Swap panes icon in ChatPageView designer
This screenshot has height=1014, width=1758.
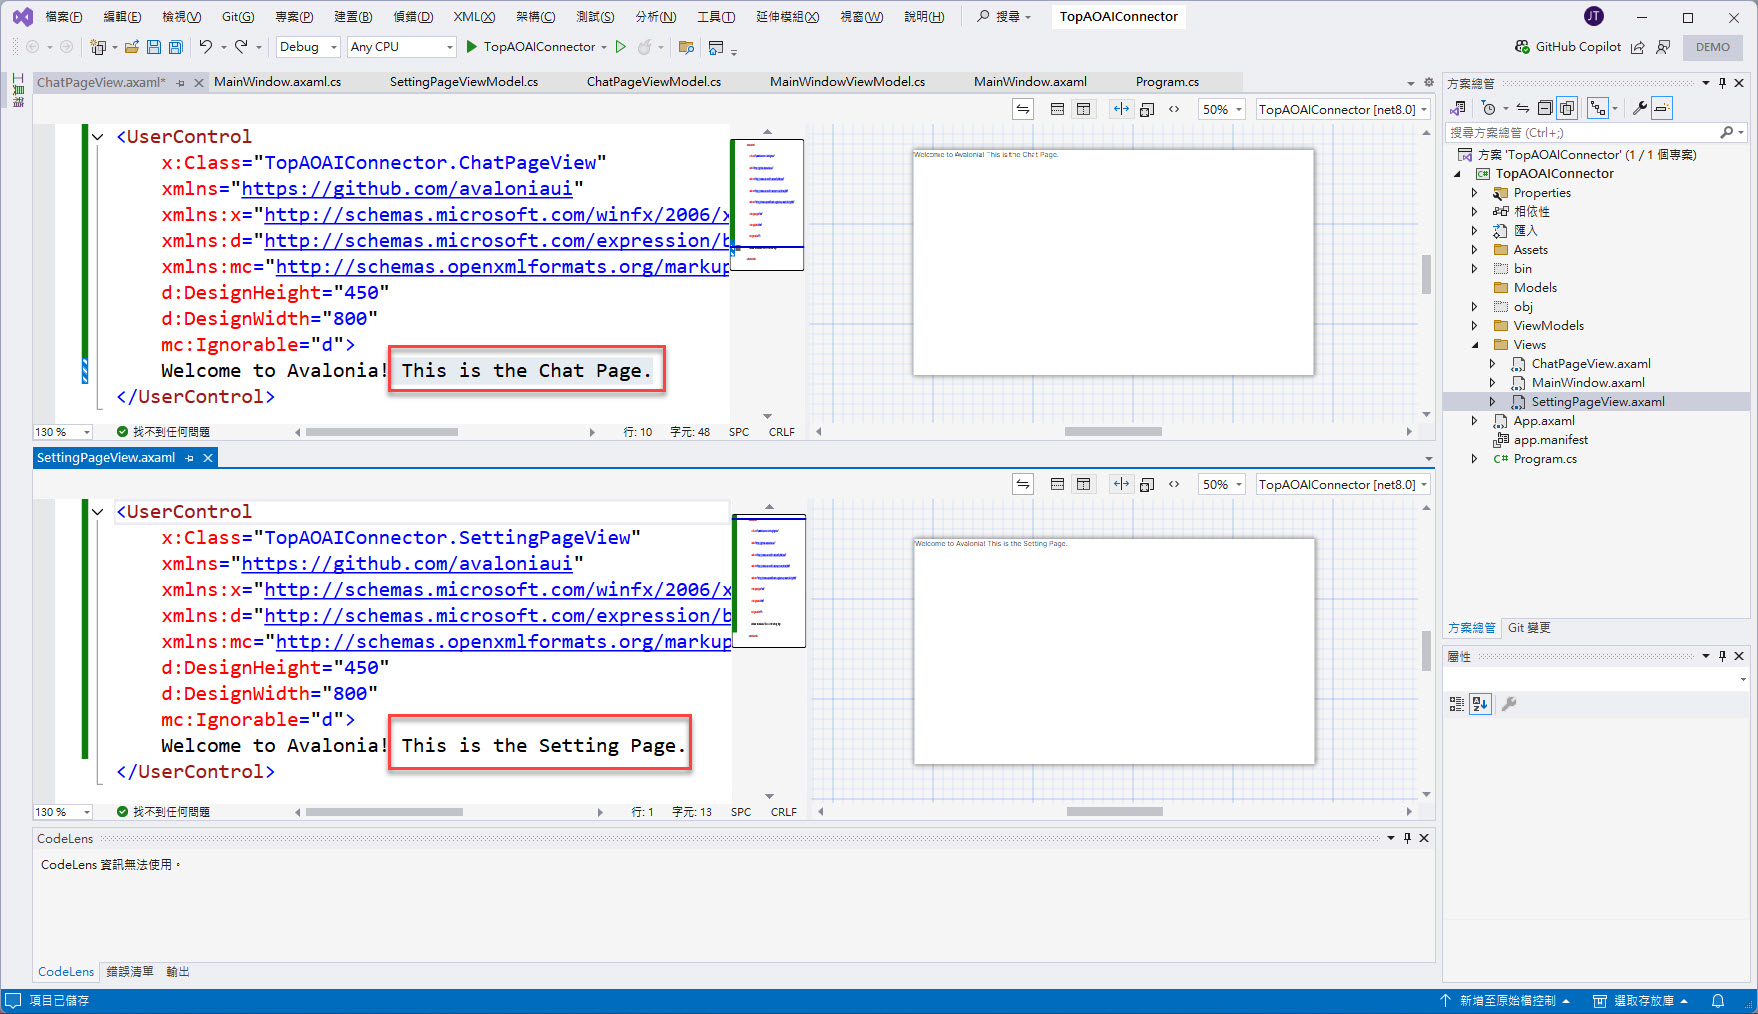point(1023,109)
